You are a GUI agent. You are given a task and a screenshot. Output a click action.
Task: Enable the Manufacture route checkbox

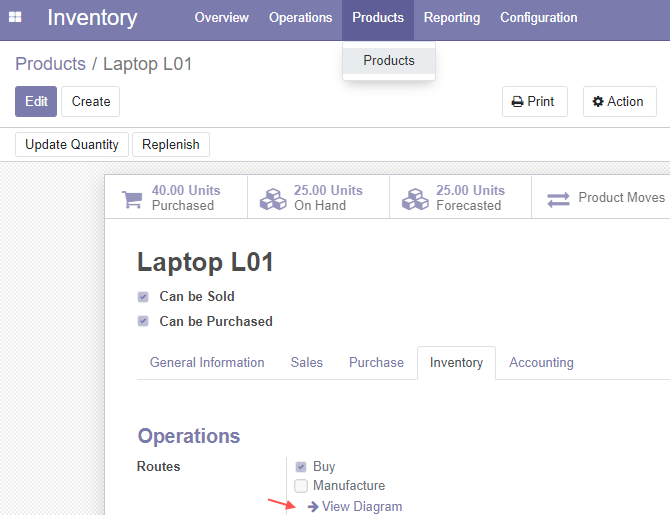[x=301, y=486]
